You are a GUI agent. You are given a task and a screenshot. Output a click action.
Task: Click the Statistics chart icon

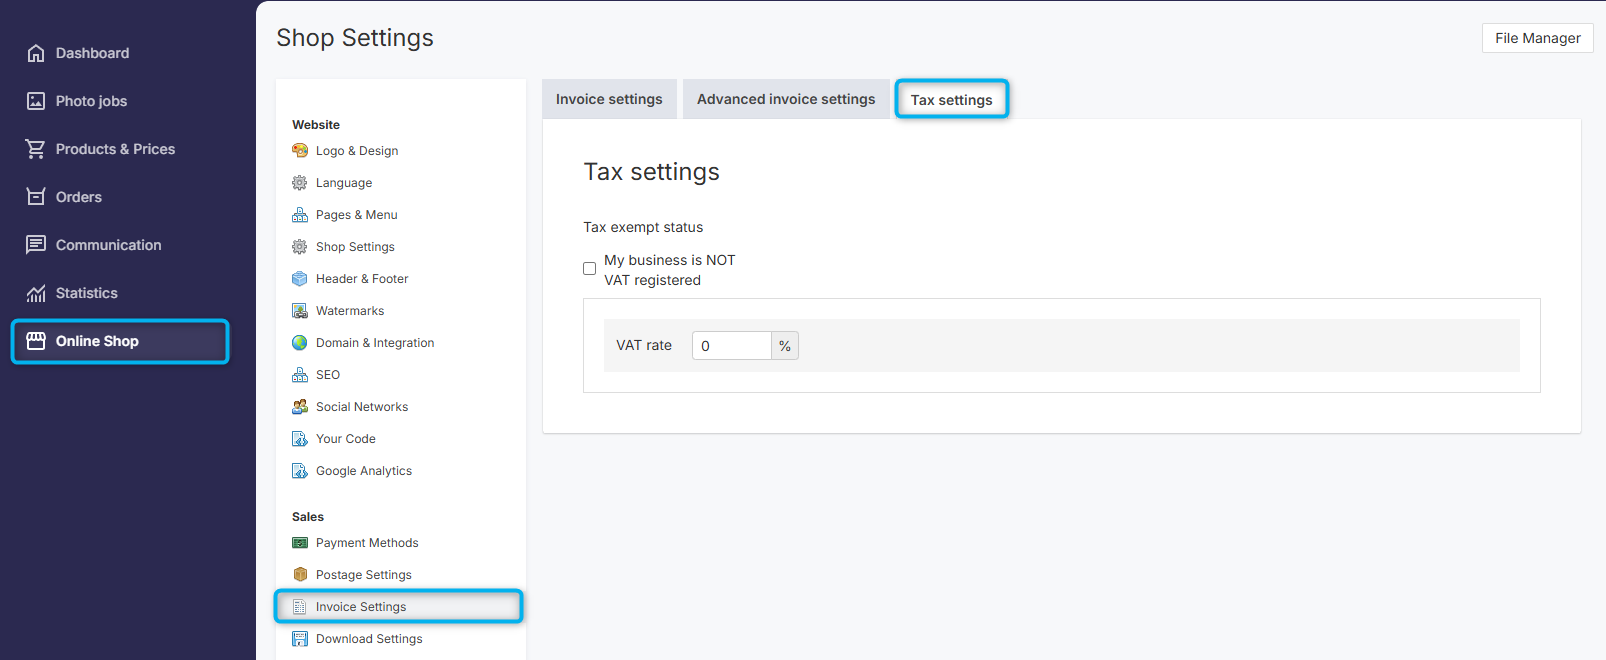point(36,293)
